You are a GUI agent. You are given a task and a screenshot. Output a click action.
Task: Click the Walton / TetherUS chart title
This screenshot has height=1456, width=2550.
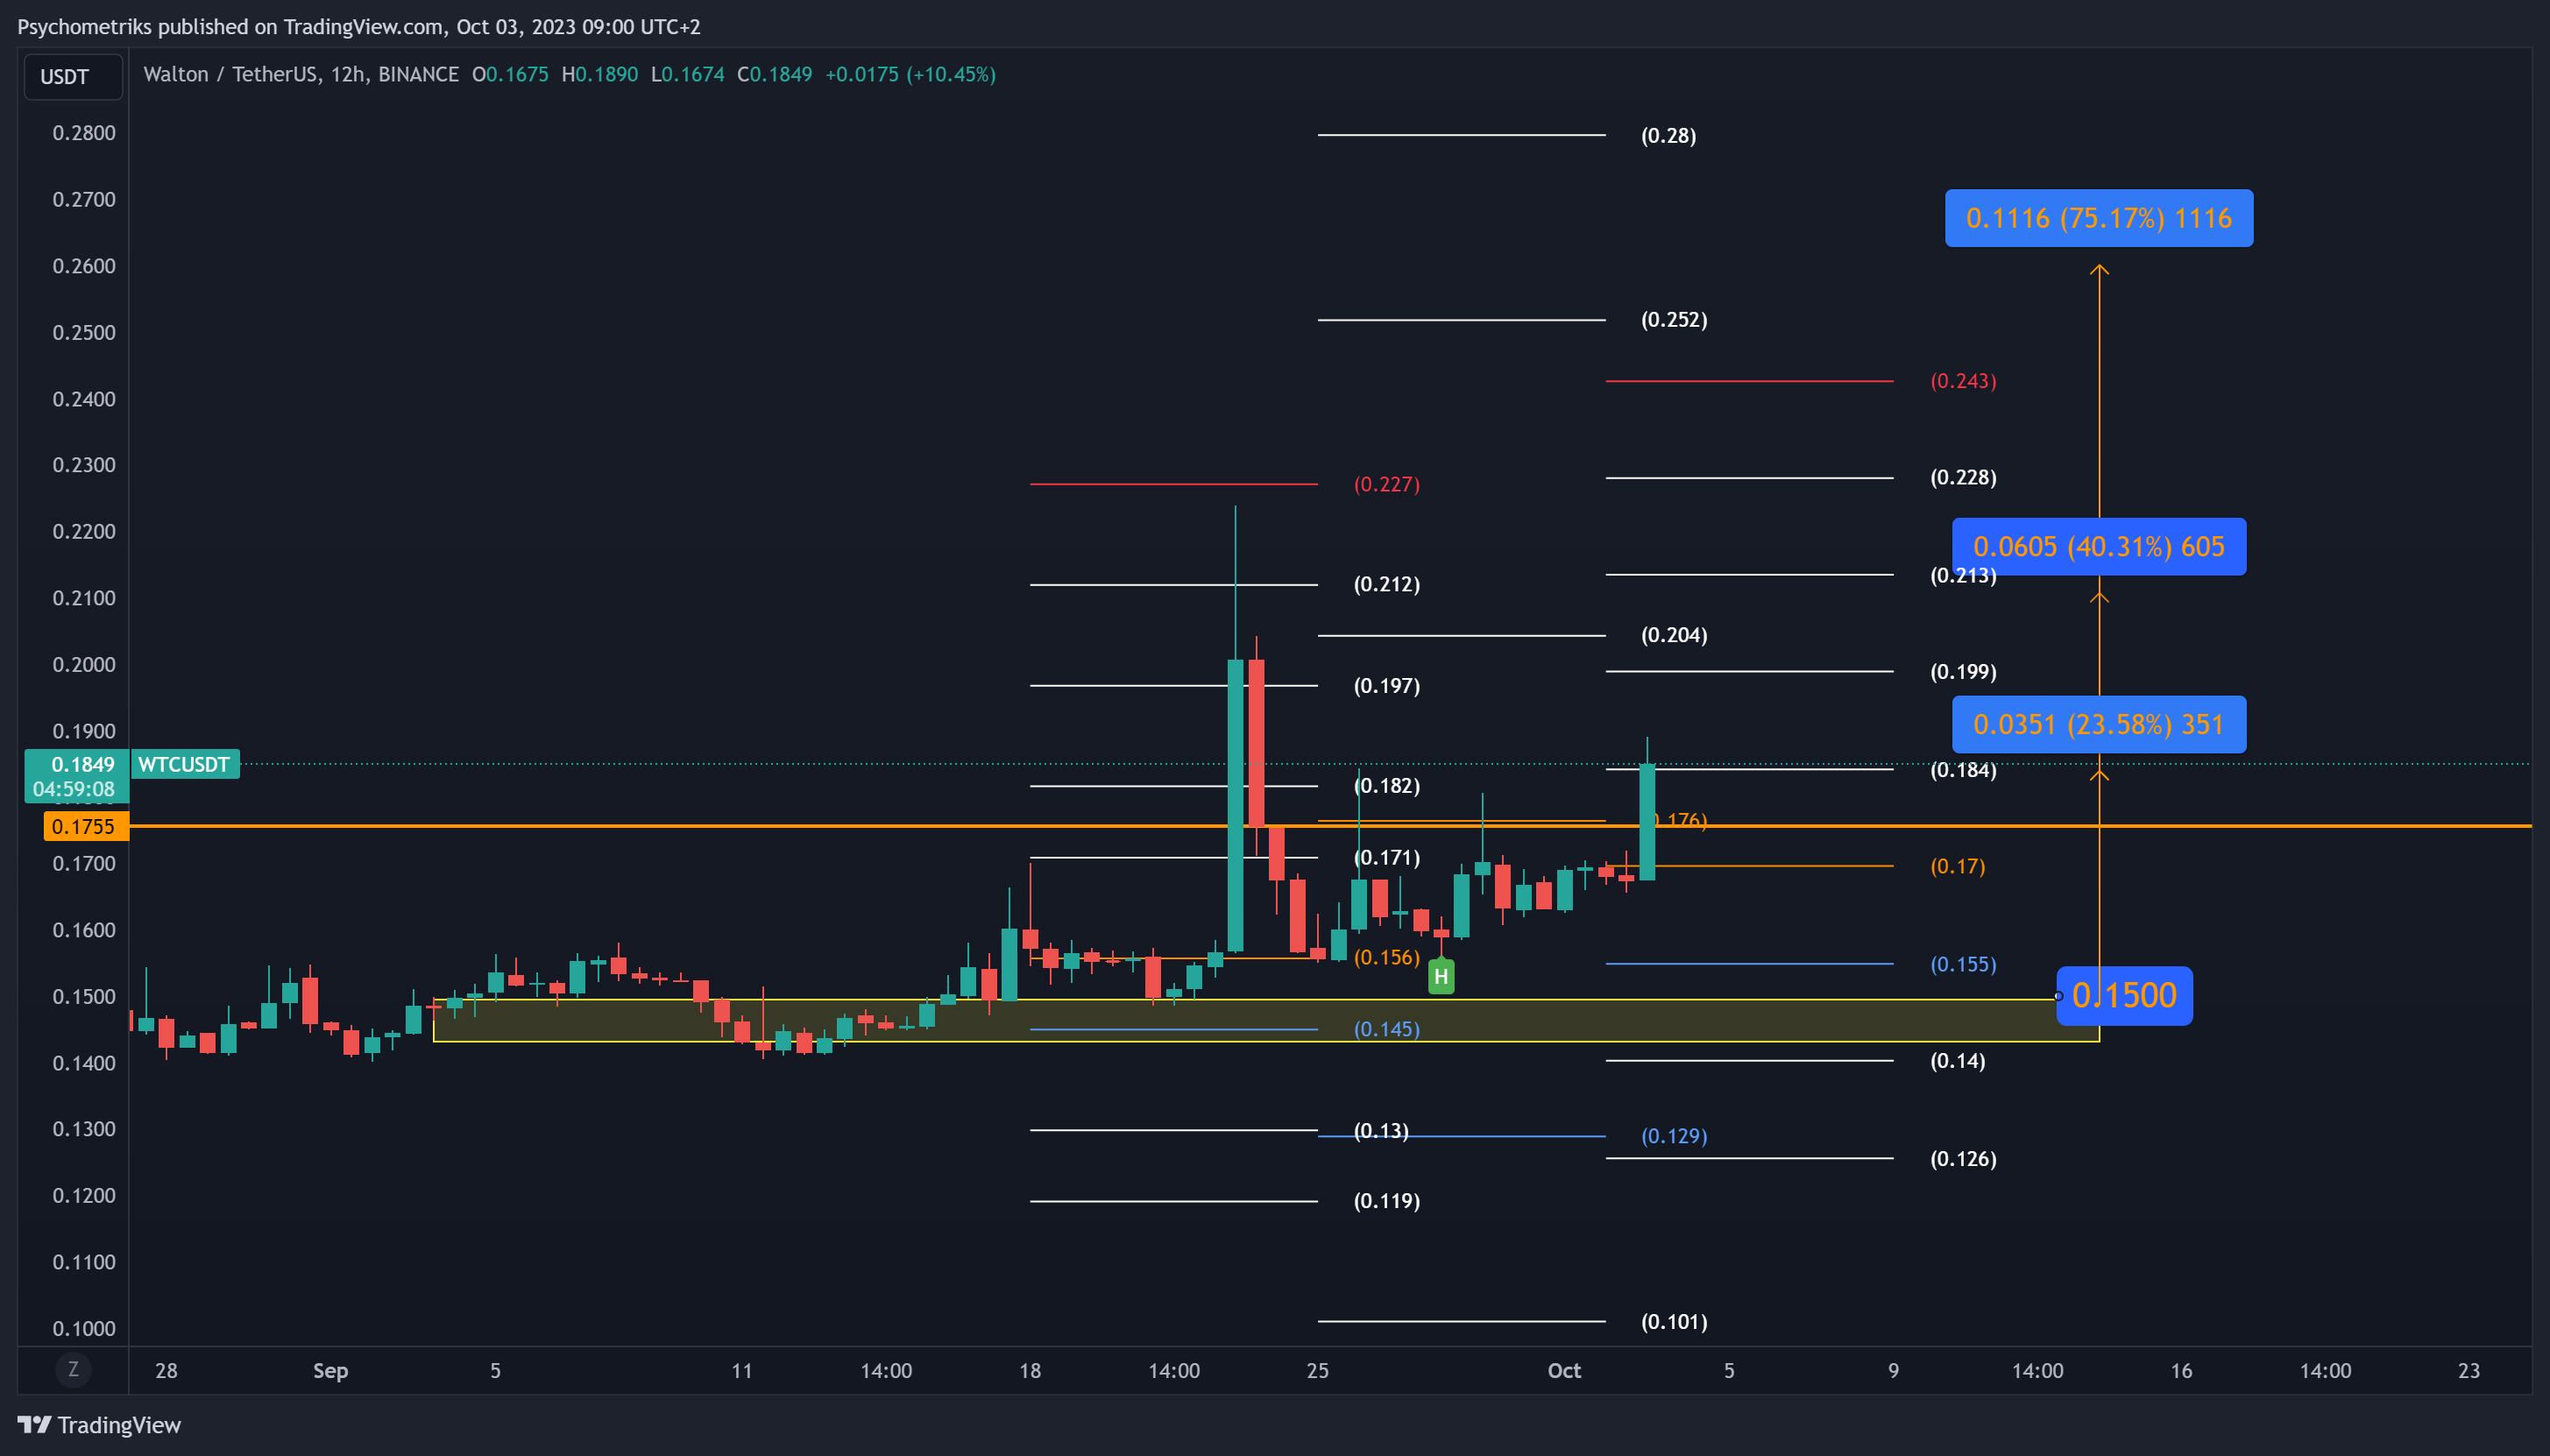coord(301,74)
